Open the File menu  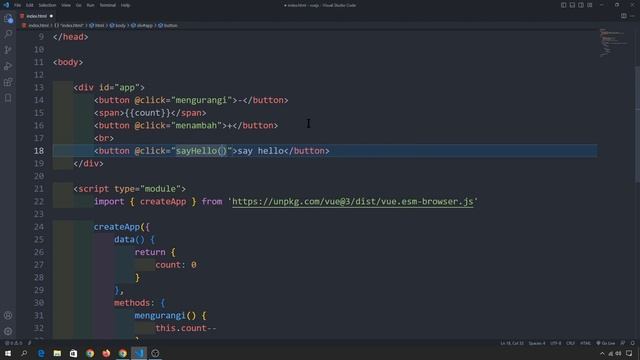(18, 5)
